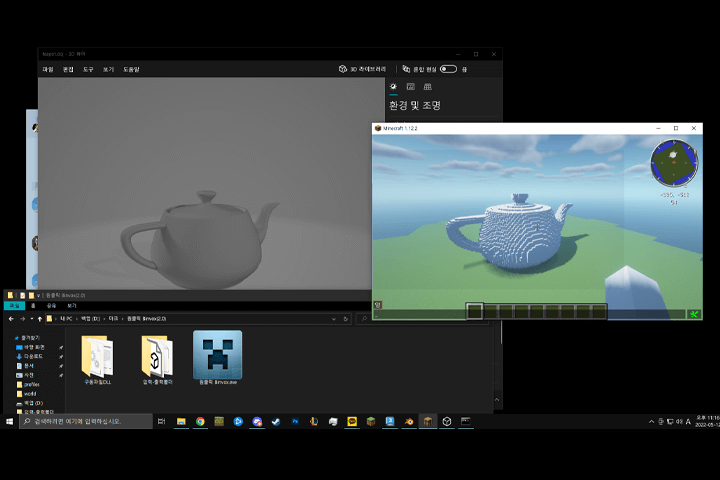Select the world folder in navigation pane
The height and width of the screenshot is (480, 720).
27,394
